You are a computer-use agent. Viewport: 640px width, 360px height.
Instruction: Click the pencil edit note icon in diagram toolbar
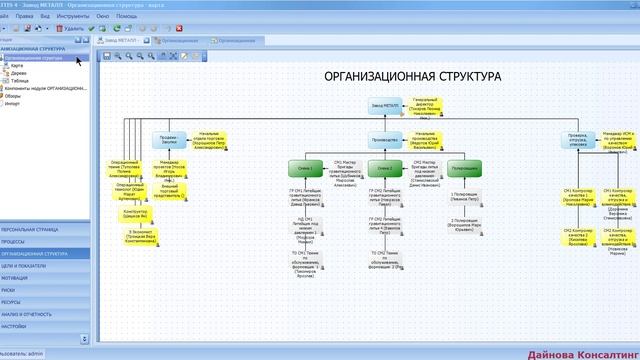(184, 56)
